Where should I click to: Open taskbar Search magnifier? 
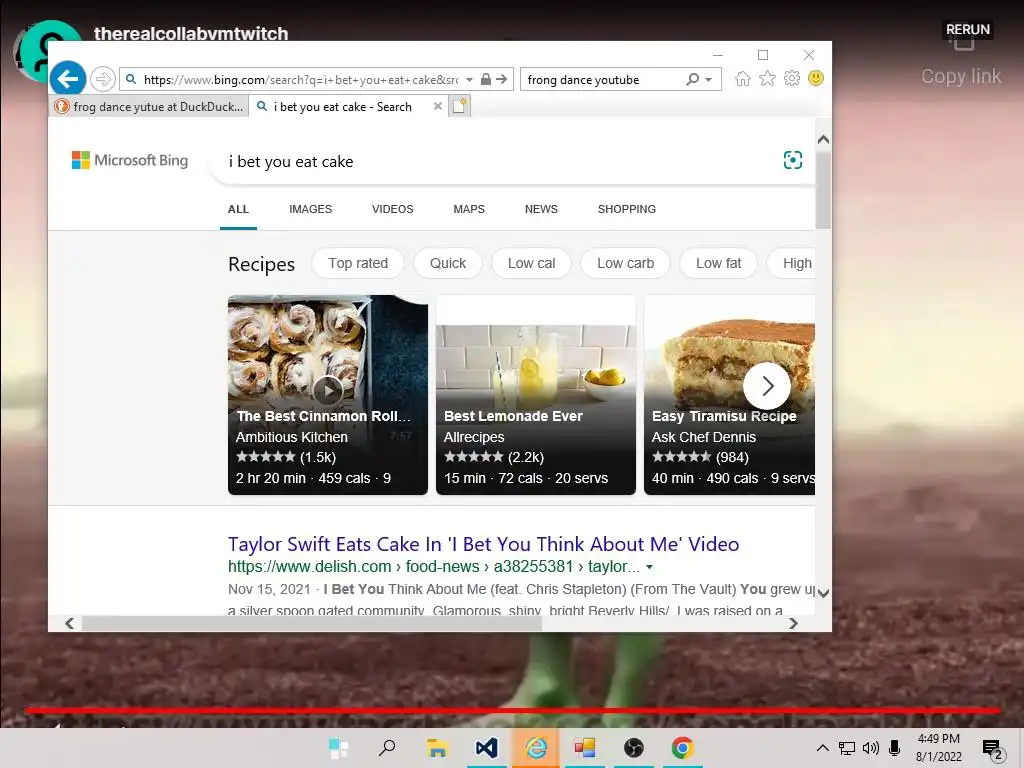pos(387,747)
